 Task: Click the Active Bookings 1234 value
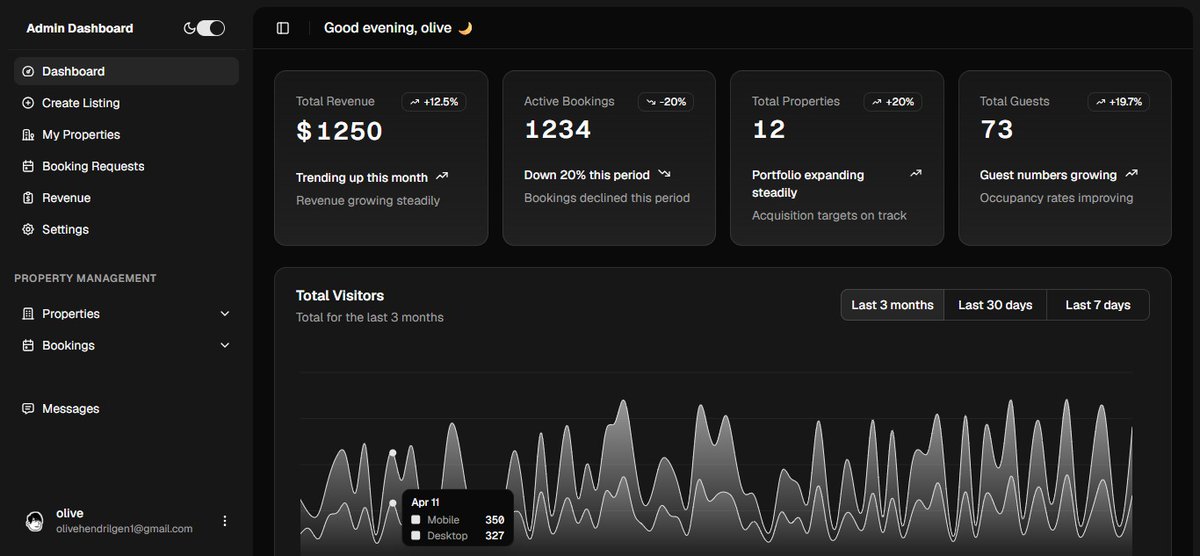558,130
